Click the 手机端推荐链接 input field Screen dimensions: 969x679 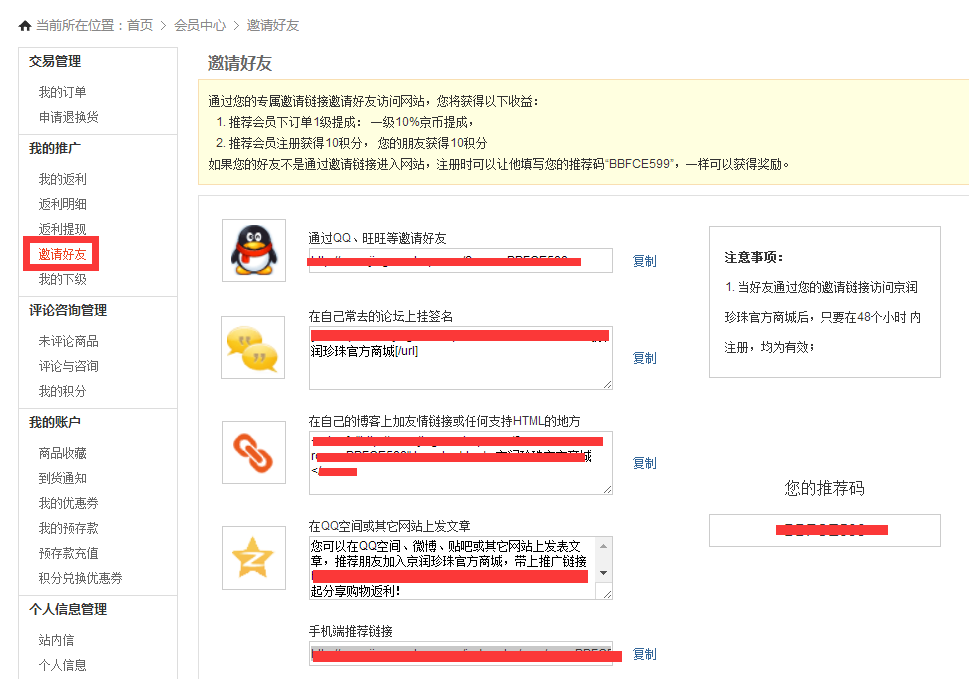click(460, 654)
